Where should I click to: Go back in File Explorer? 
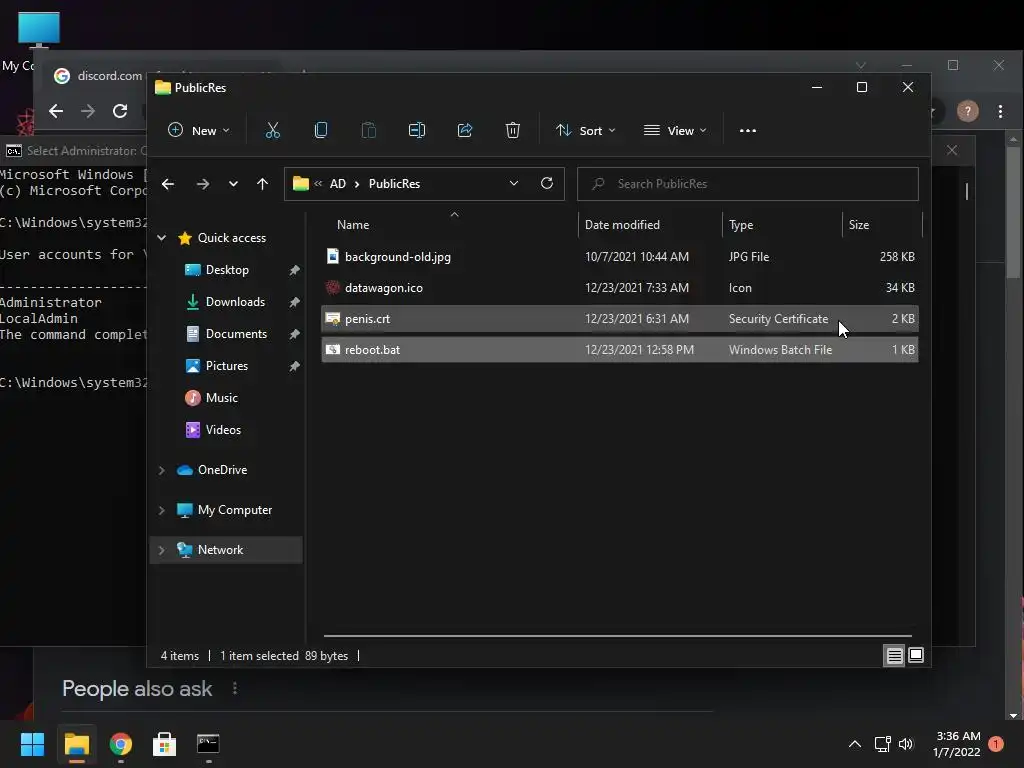(168, 184)
